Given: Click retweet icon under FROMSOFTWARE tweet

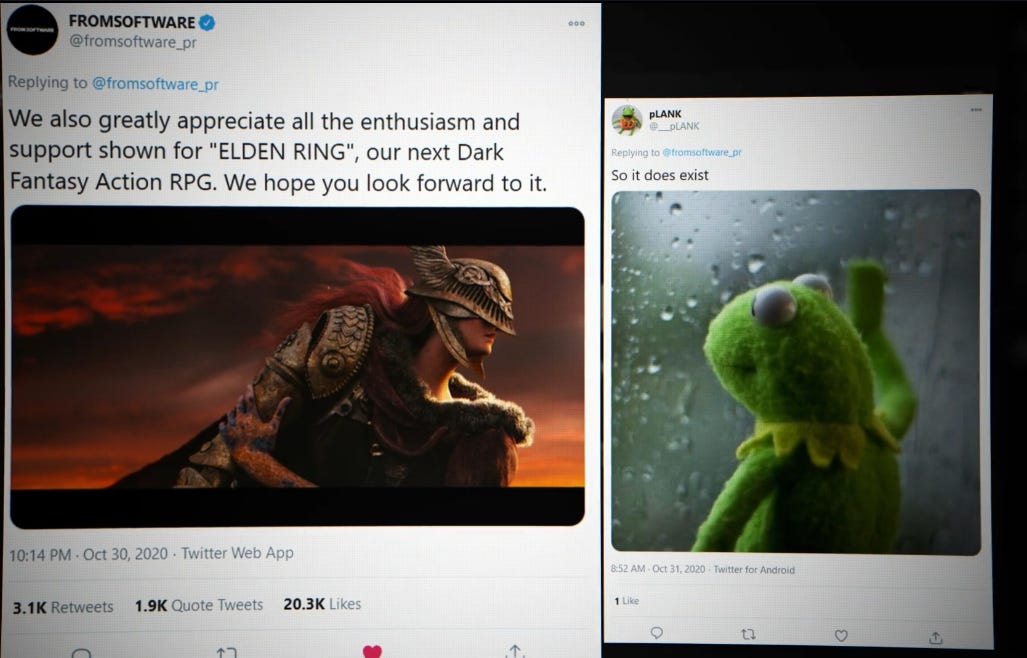Looking at the screenshot, I should (226, 652).
